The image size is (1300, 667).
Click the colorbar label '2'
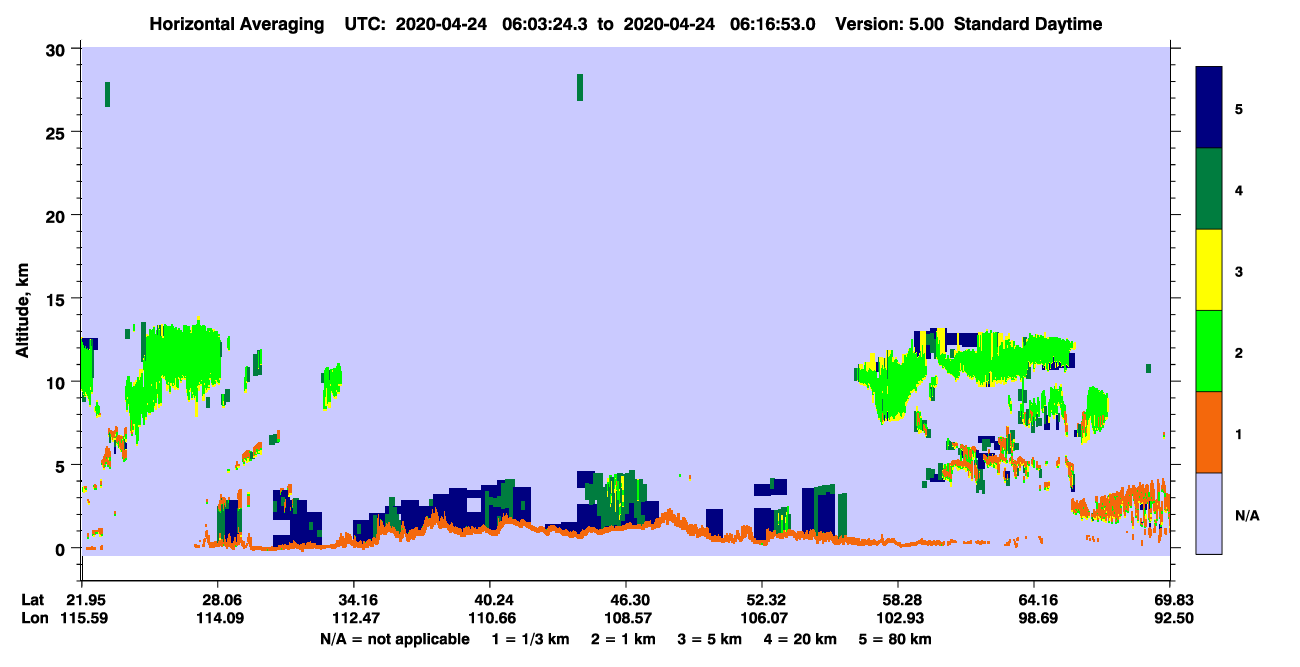coord(1239,353)
